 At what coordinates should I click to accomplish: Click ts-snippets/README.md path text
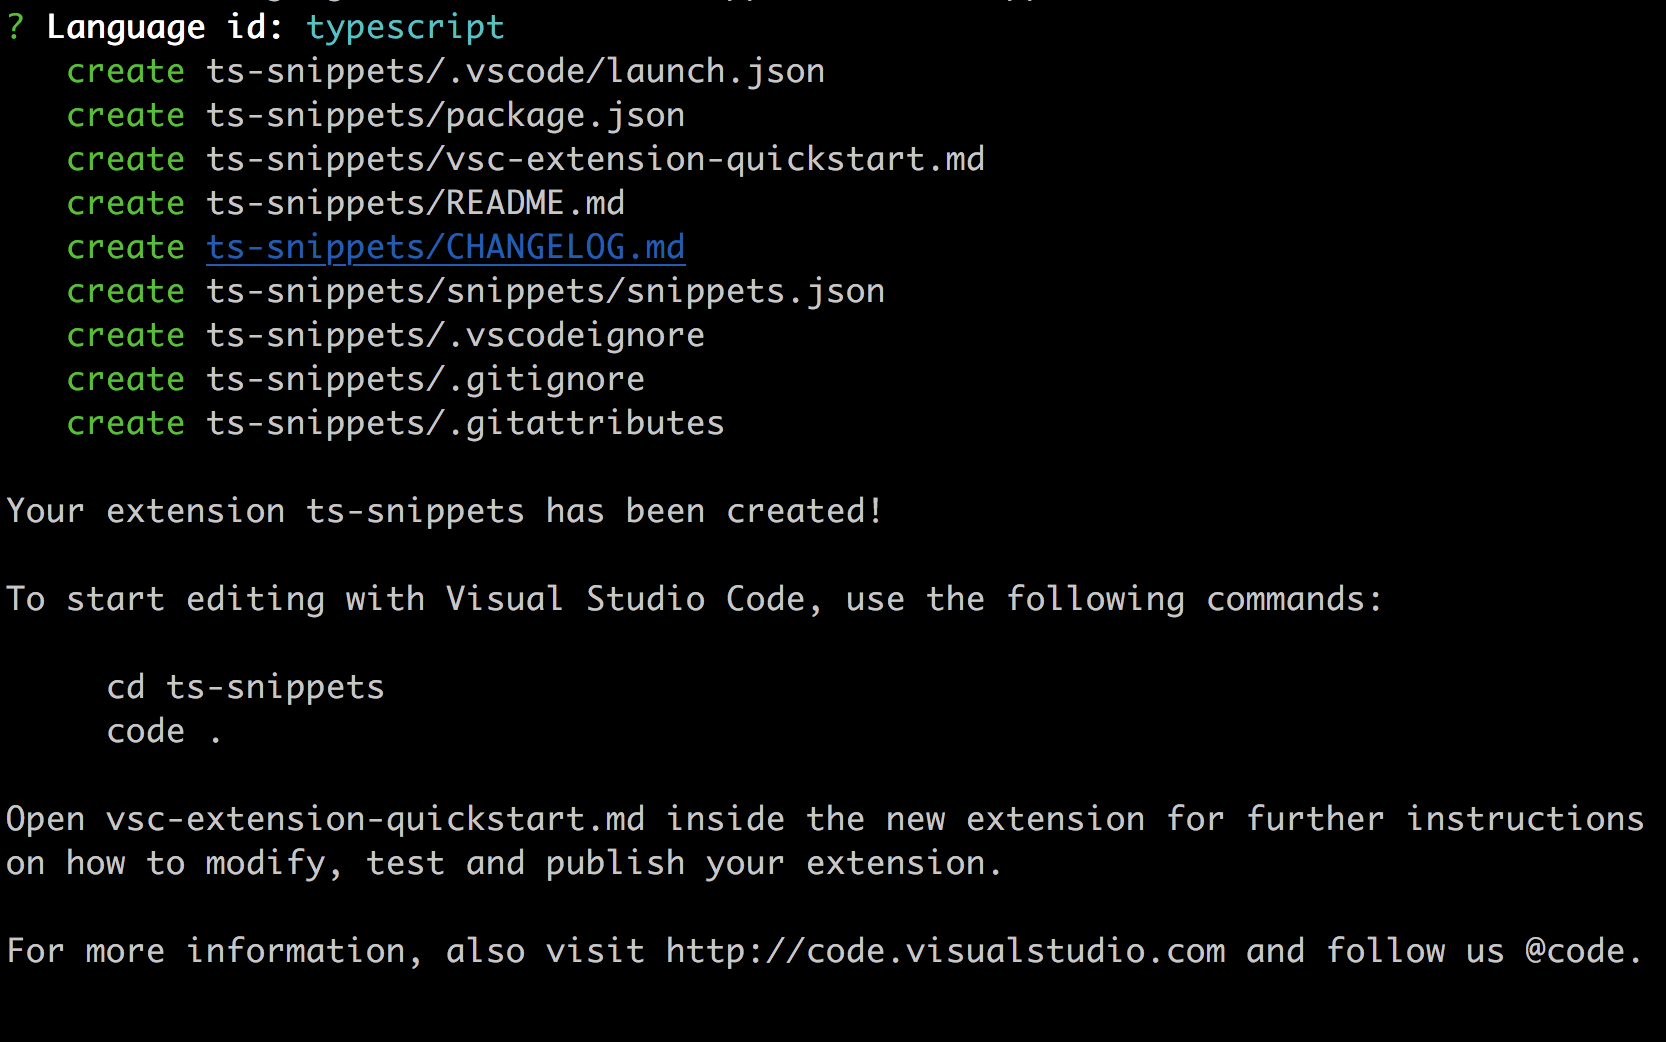(415, 203)
